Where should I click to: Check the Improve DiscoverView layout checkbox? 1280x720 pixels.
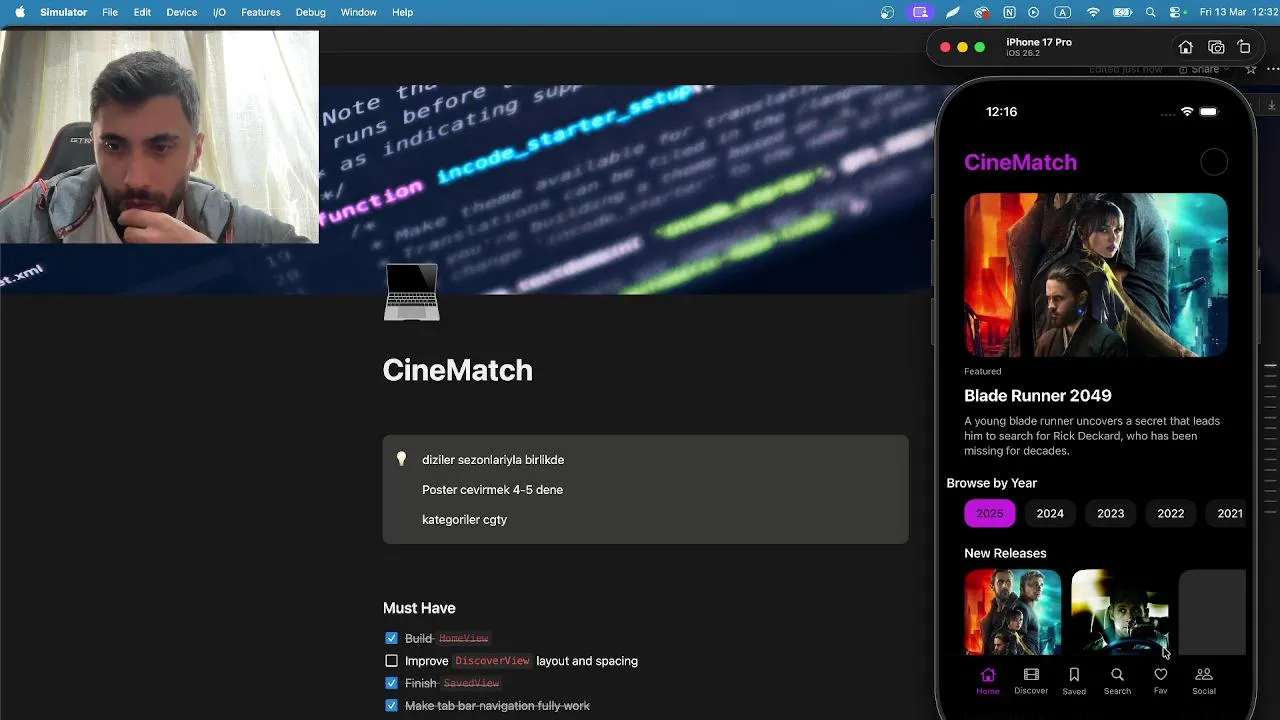click(x=391, y=661)
